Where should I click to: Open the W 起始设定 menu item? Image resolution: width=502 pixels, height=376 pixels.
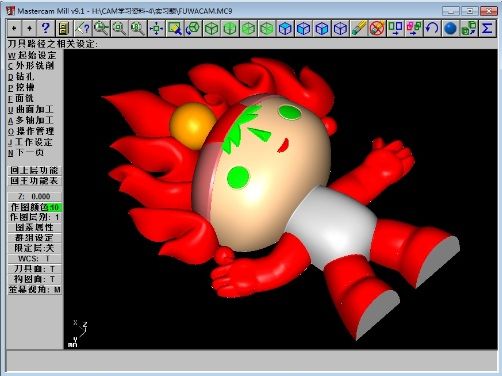click(x=32, y=55)
